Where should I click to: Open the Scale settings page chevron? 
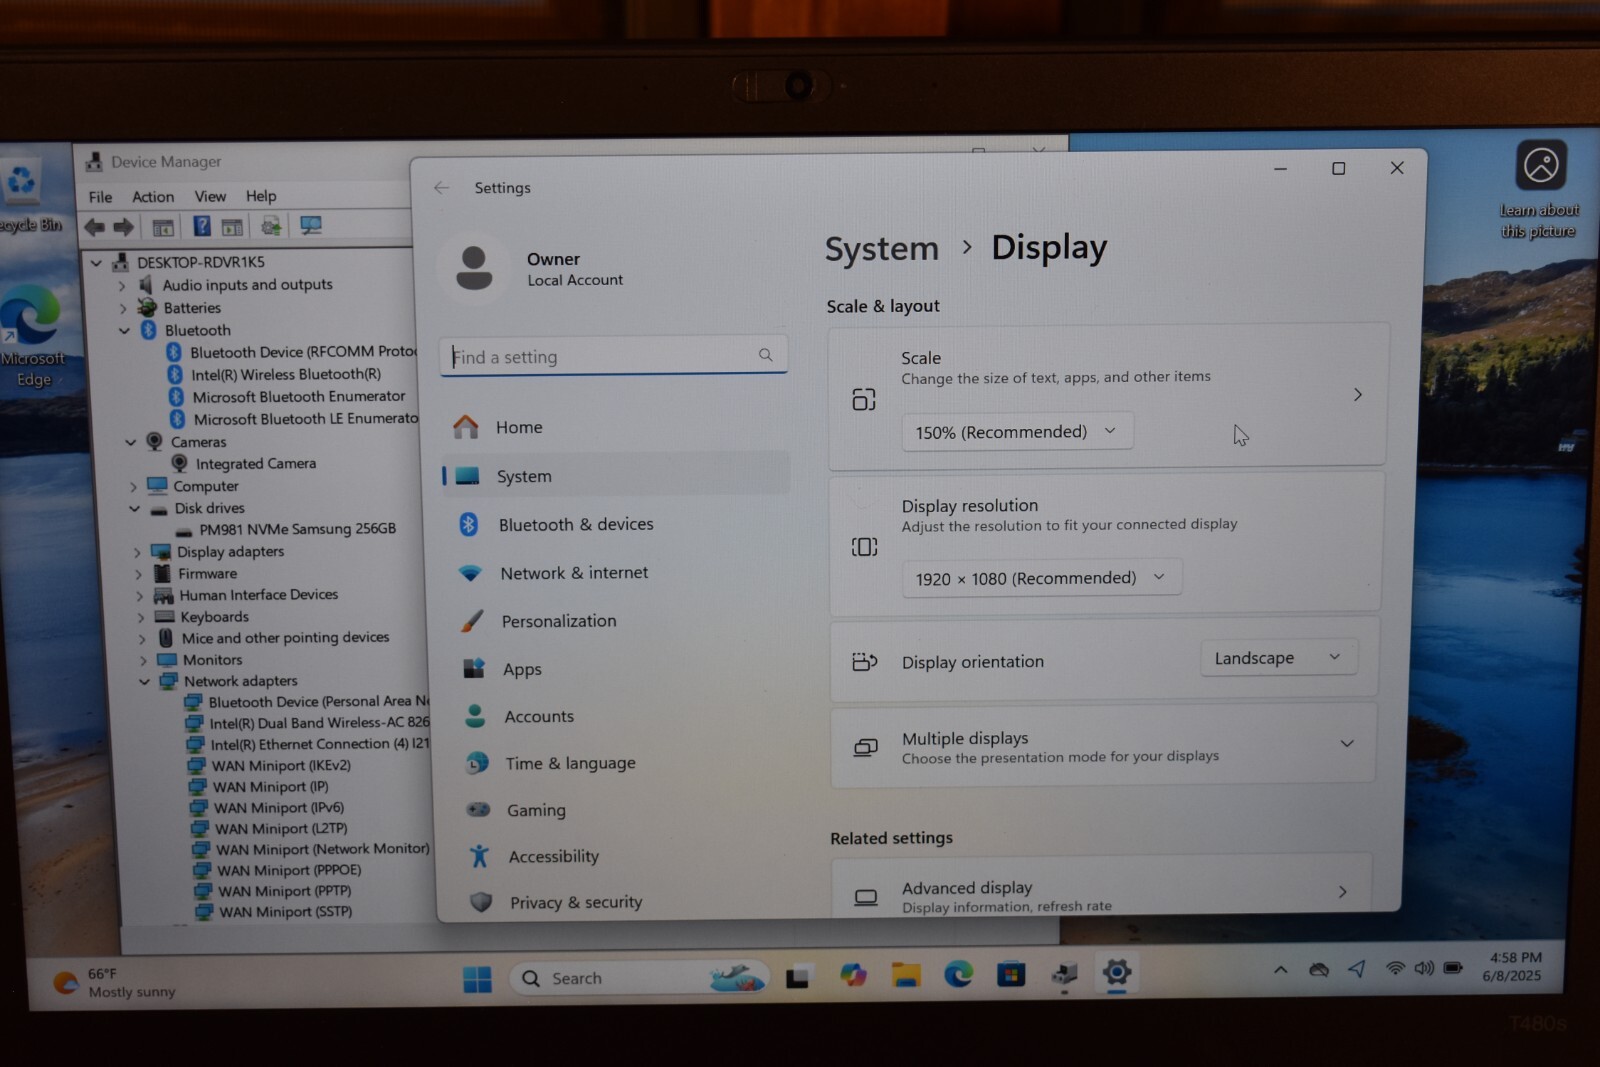[x=1357, y=394]
